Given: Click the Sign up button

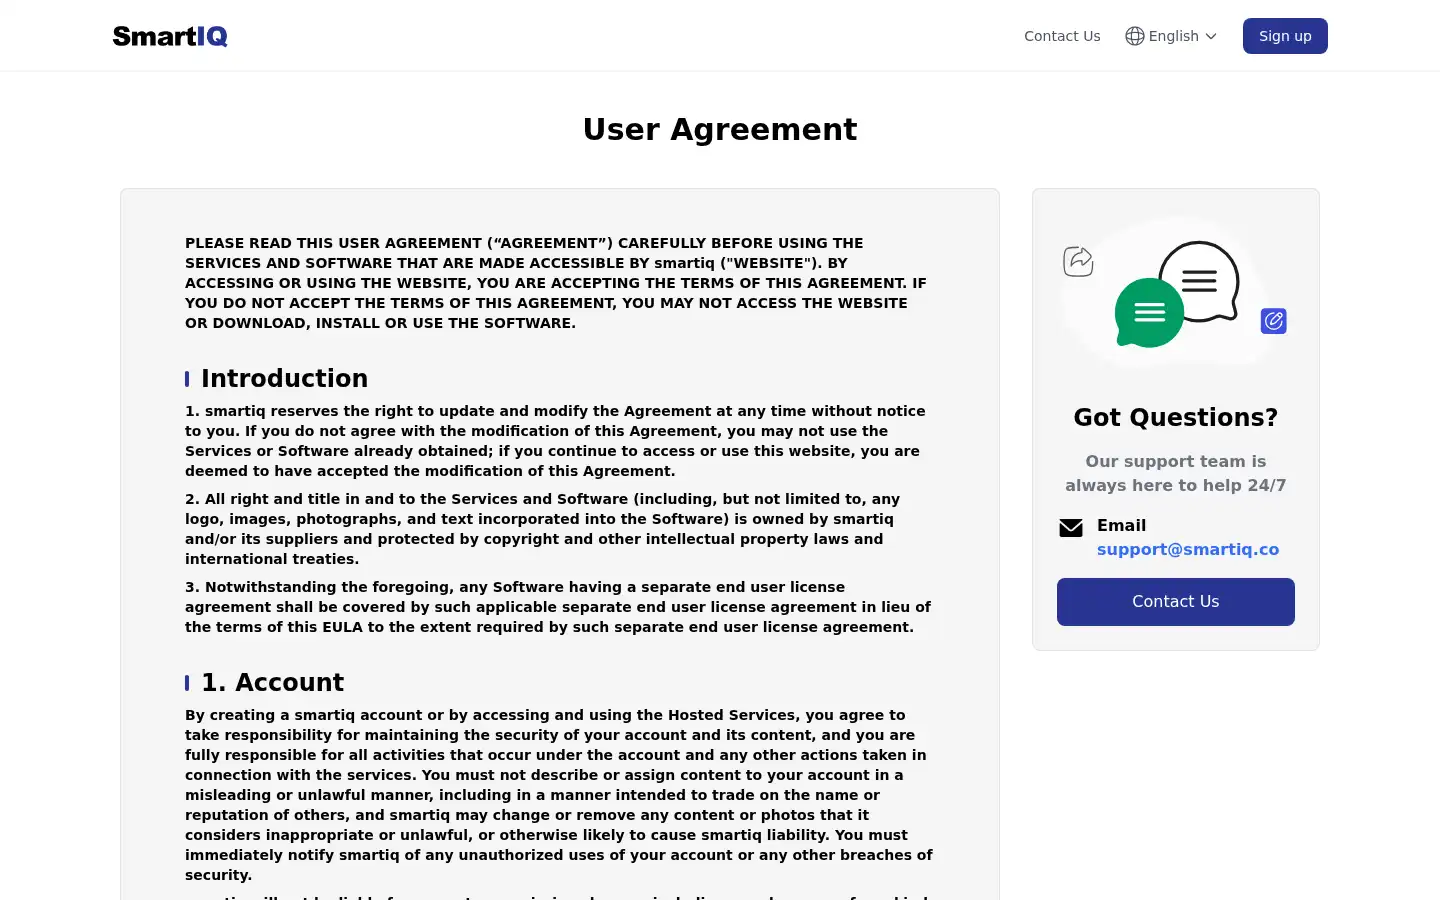Looking at the screenshot, I should [1285, 36].
